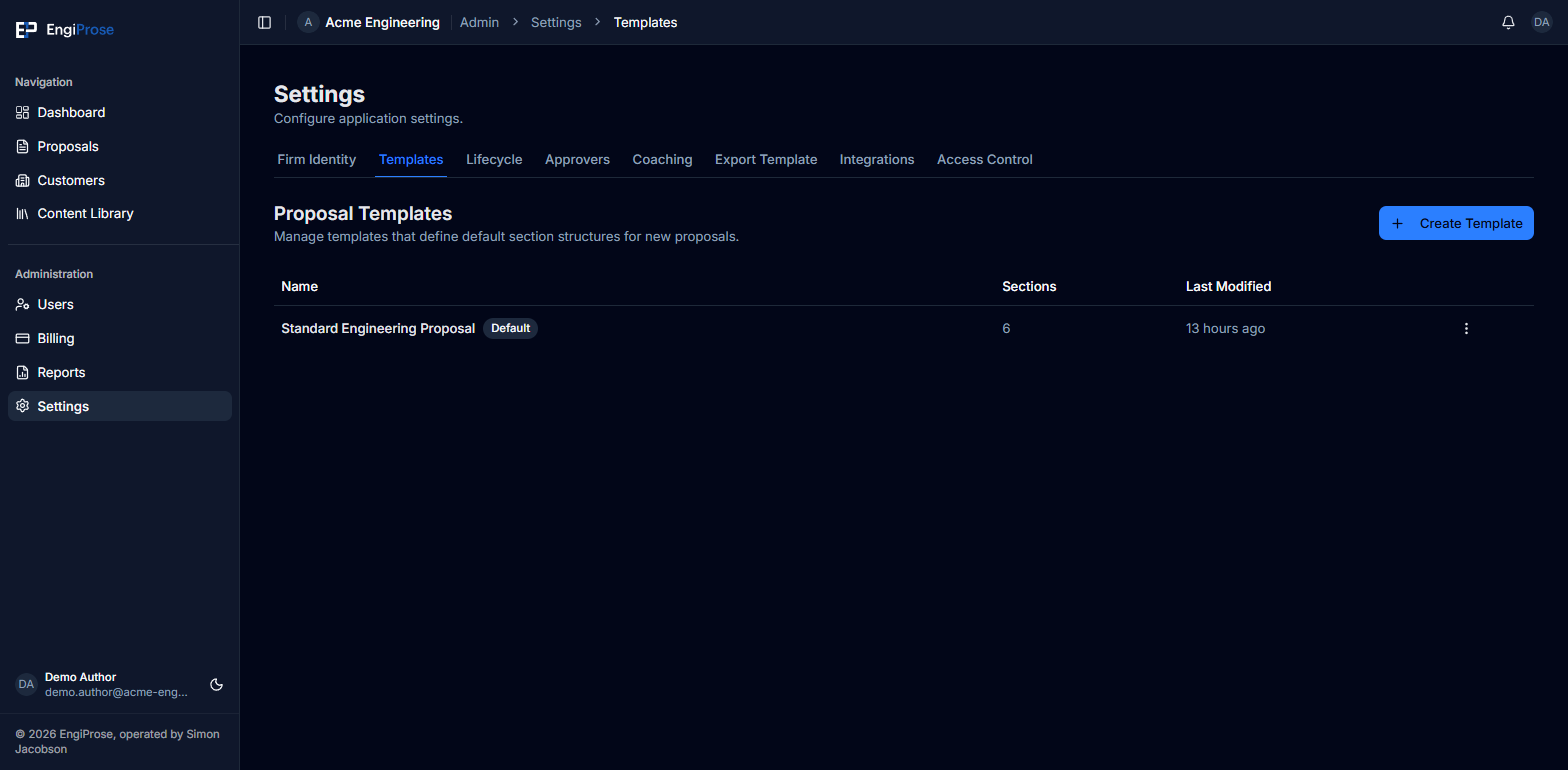Image resolution: width=1568 pixels, height=770 pixels.
Task: Click the Admin breadcrumb link
Action: tap(479, 22)
